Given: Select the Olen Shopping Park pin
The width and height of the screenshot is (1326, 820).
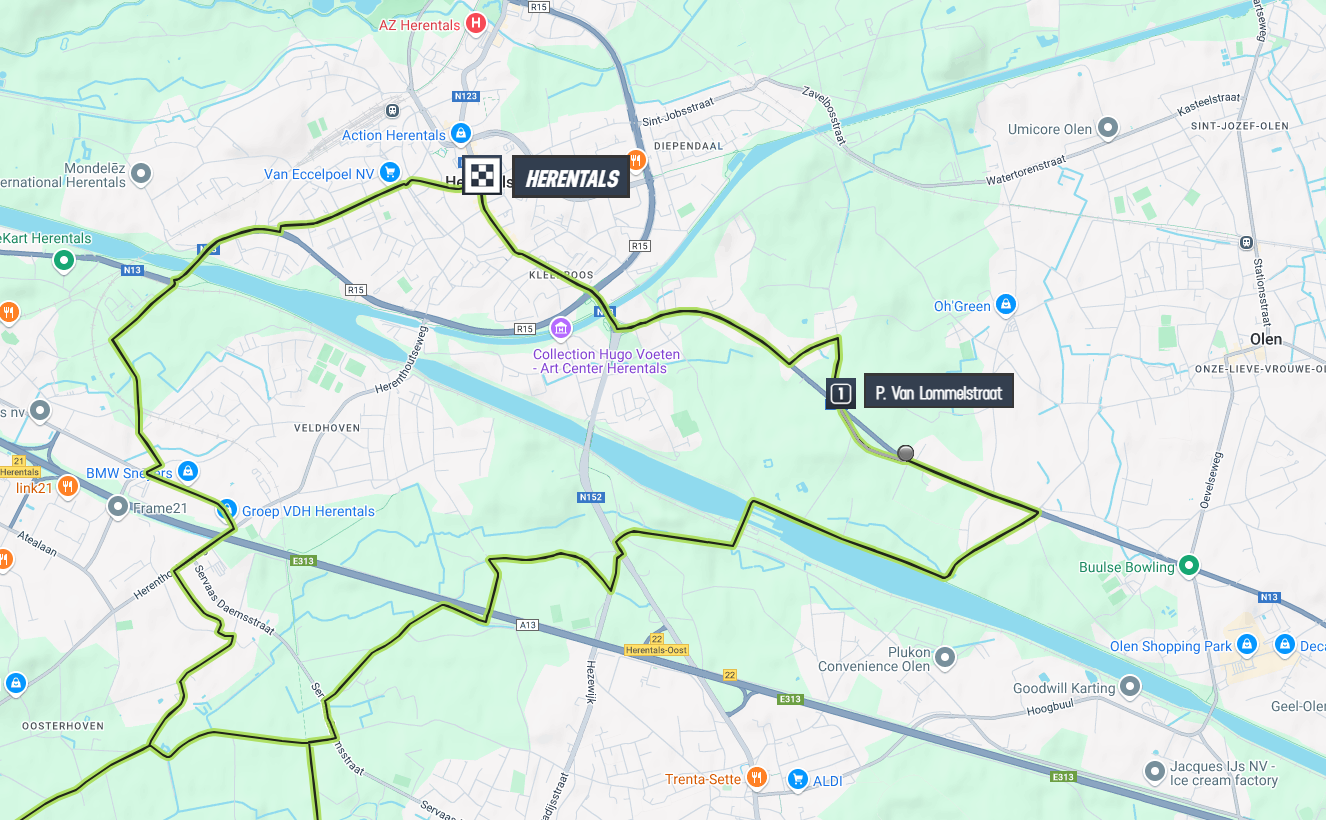Looking at the screenshot, I should point(1246,645).
